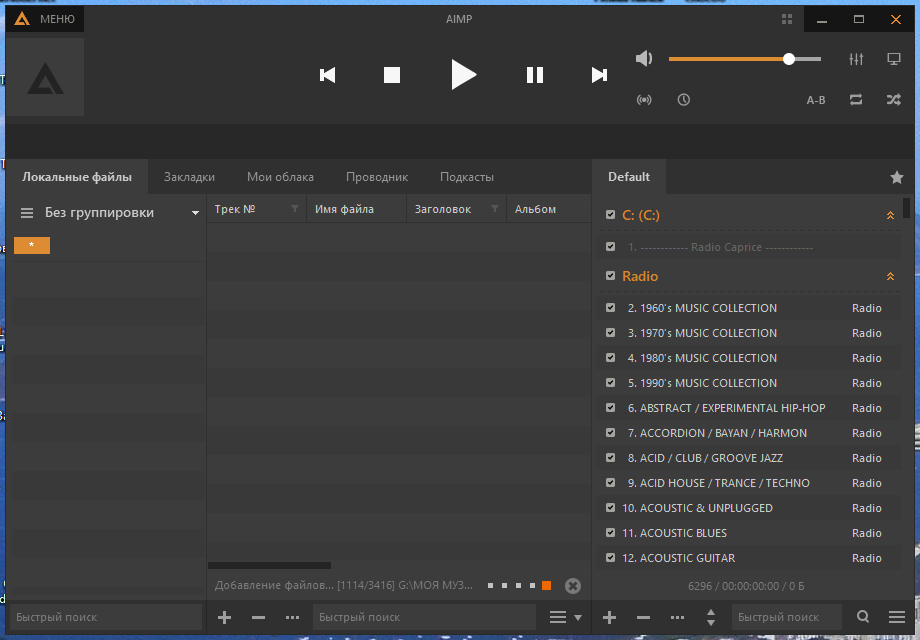The image size is (920, 640).
Task: Cancel the file adding operation
Action: click(x=572, y=586)
